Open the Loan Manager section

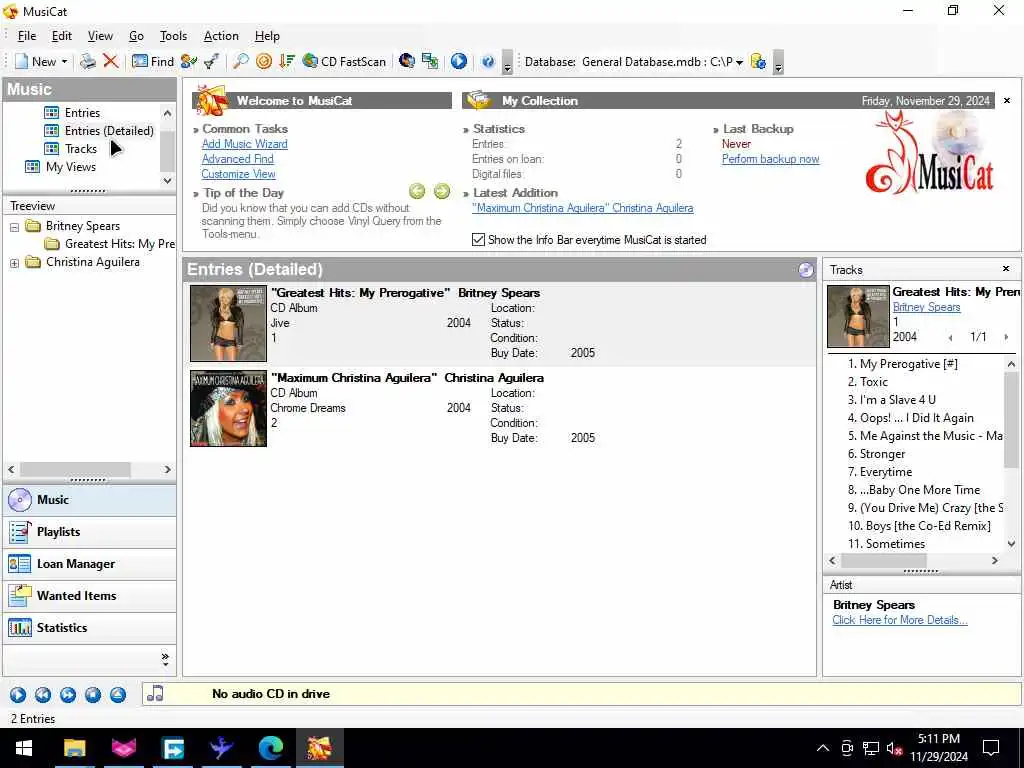coord(89,564)
